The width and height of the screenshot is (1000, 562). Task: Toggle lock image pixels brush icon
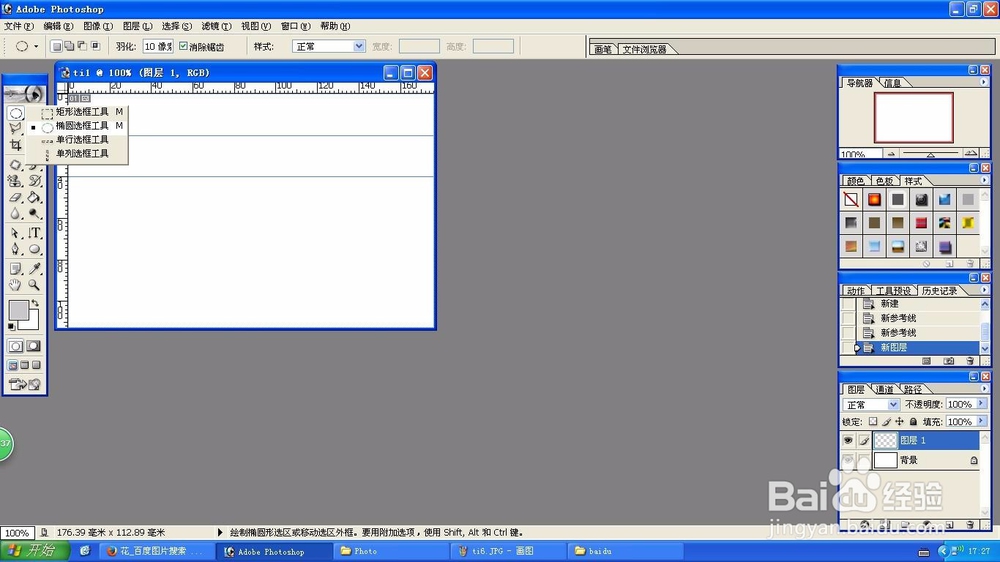click(886, 422)
